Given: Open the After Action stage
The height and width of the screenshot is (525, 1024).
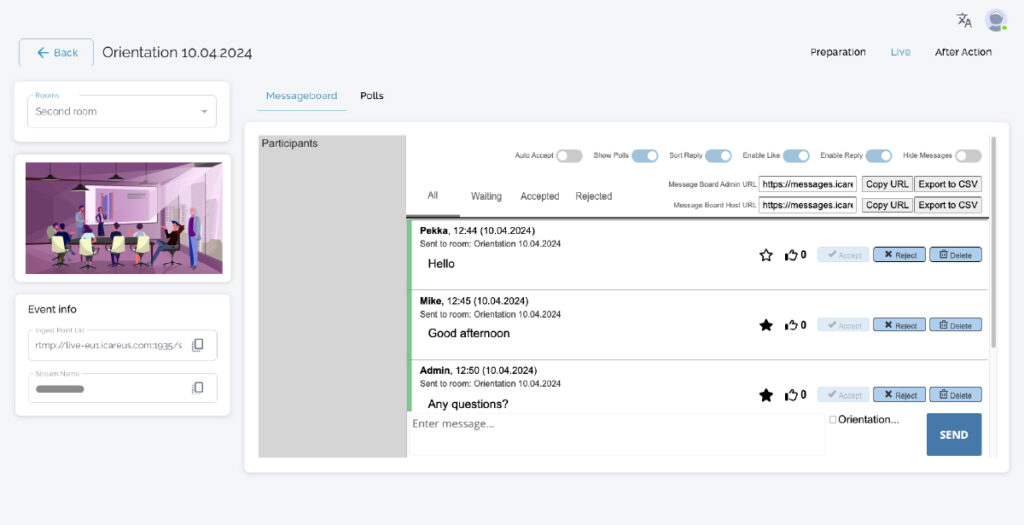Looking at the screenshot, I should pos(963,52).
